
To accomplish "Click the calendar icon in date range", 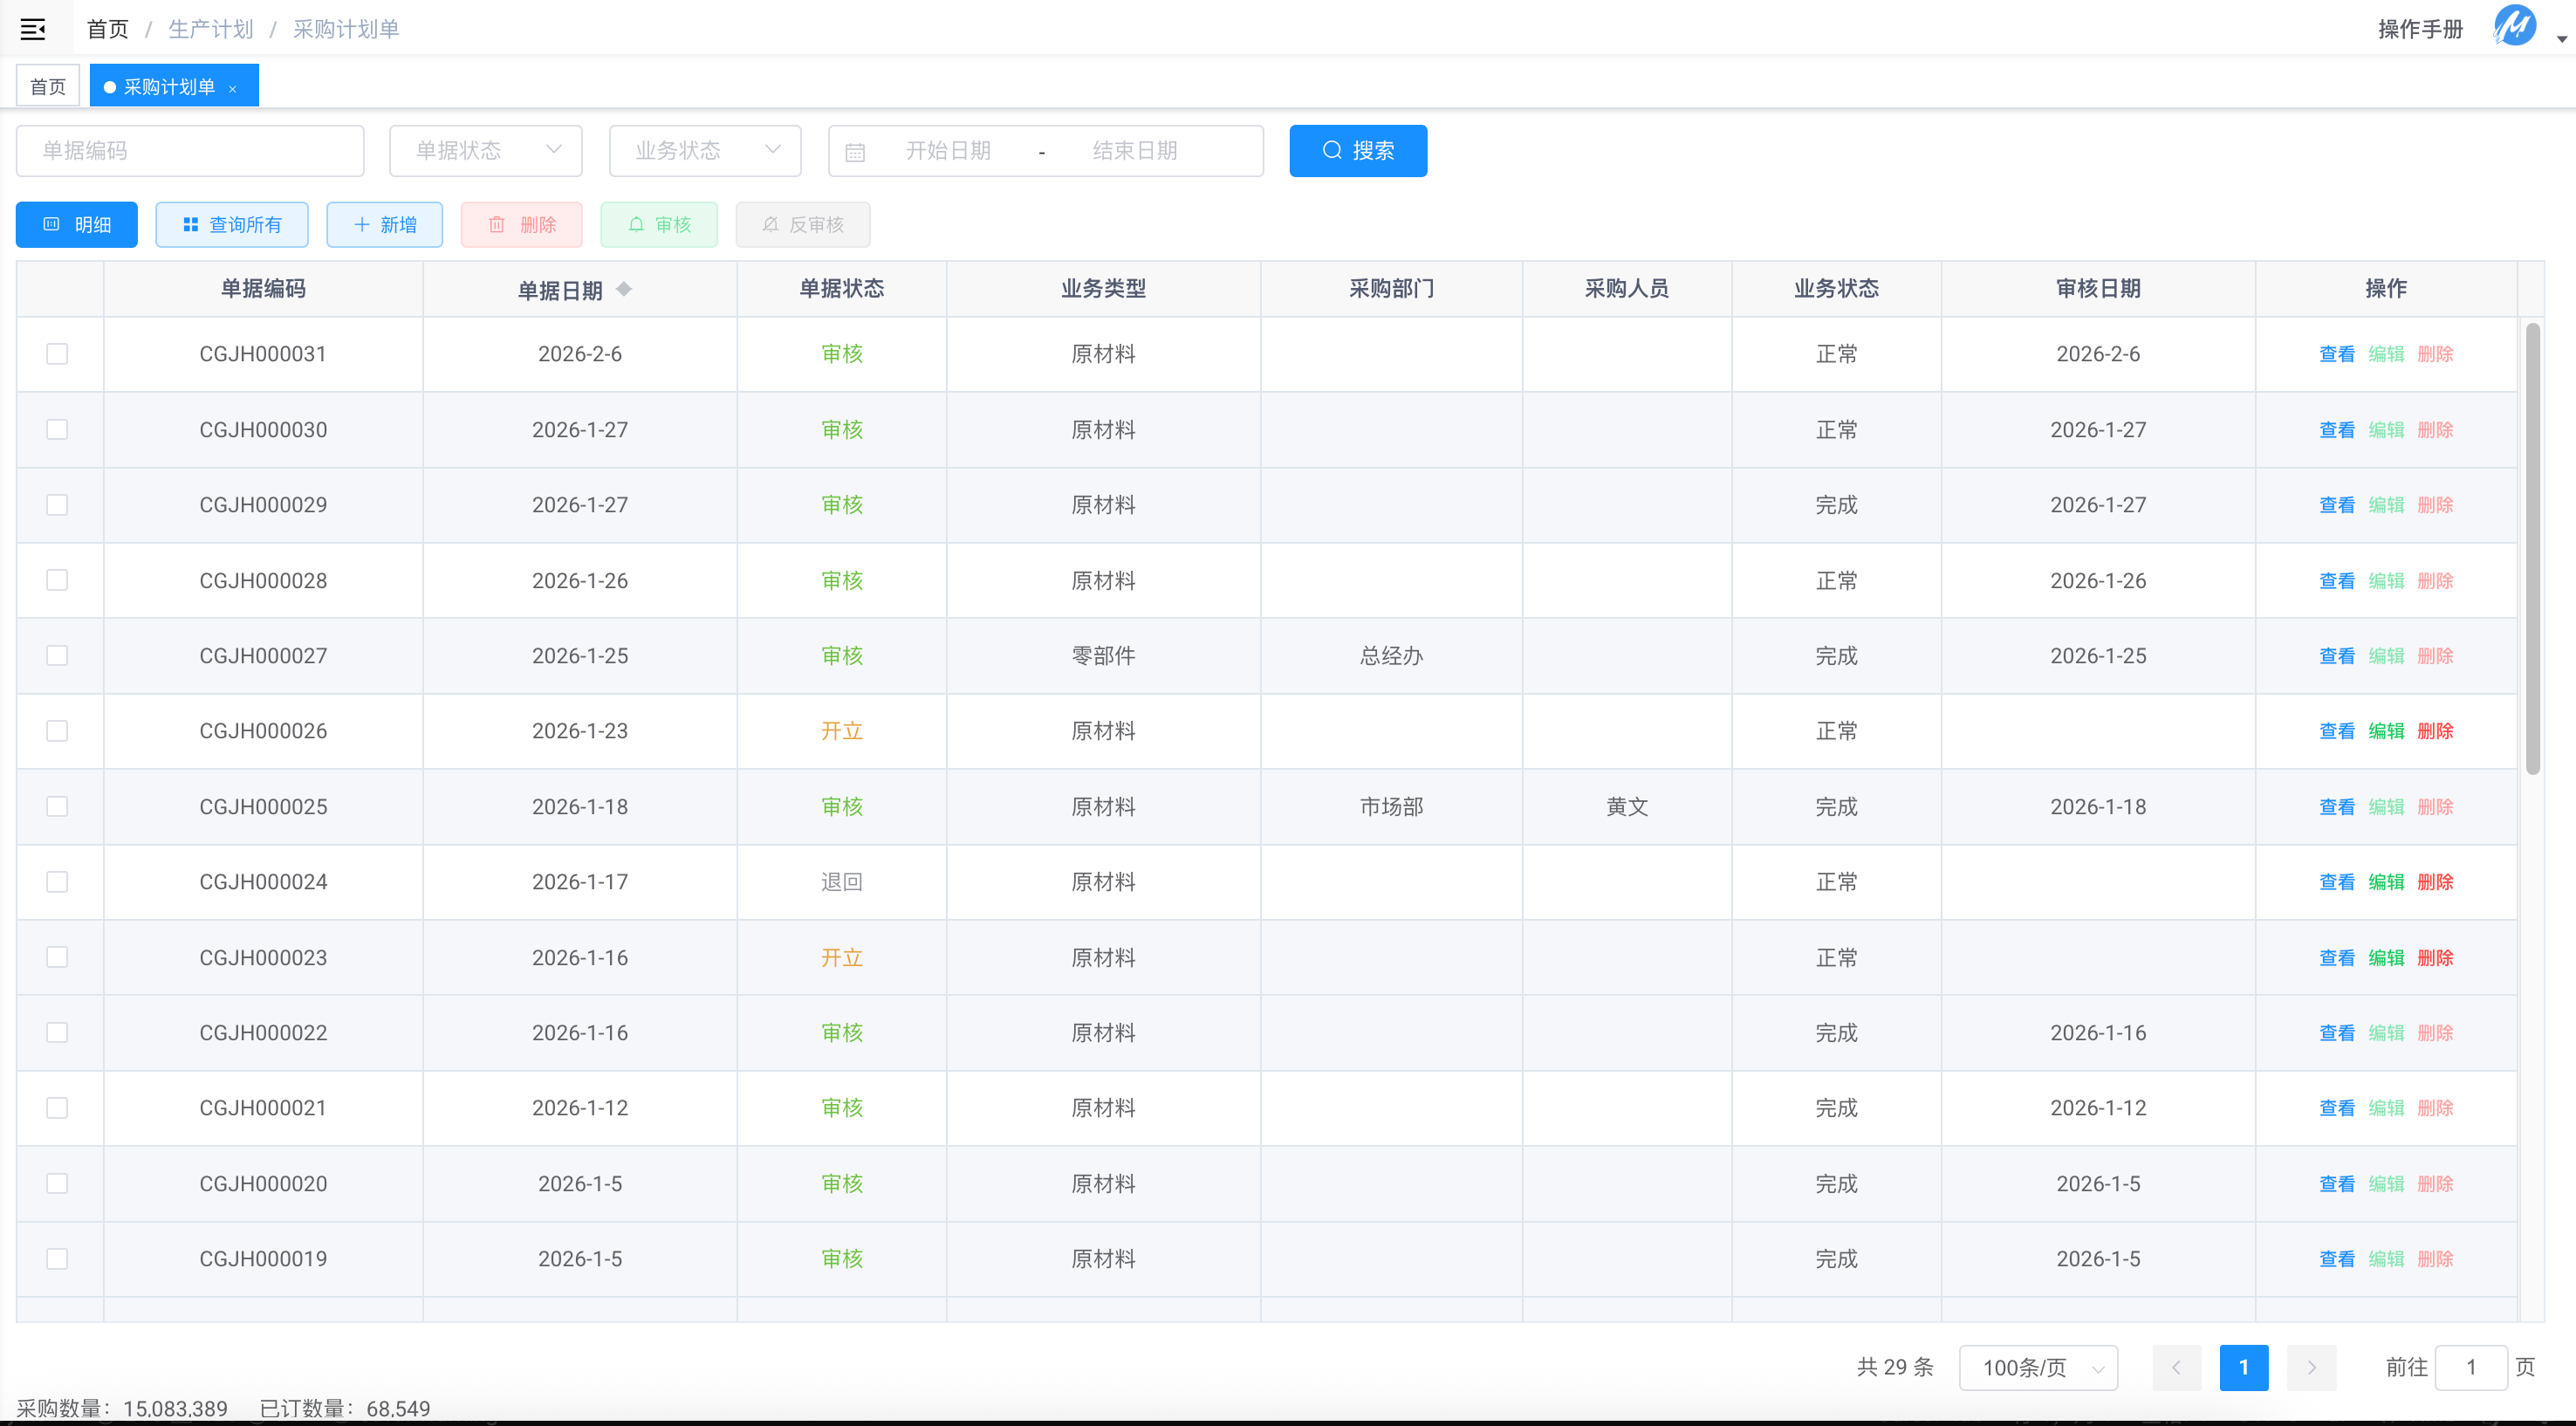I will [855, 152].
